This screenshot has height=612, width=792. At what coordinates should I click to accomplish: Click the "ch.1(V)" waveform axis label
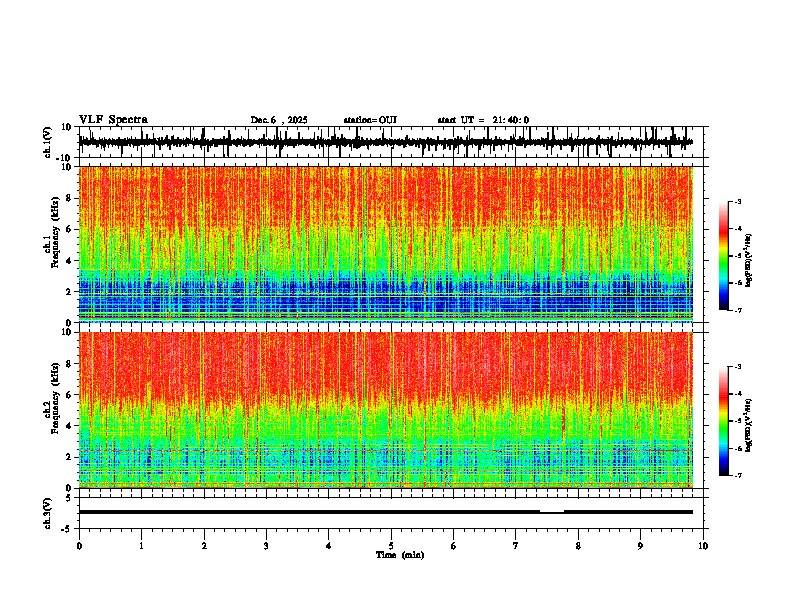48,142
